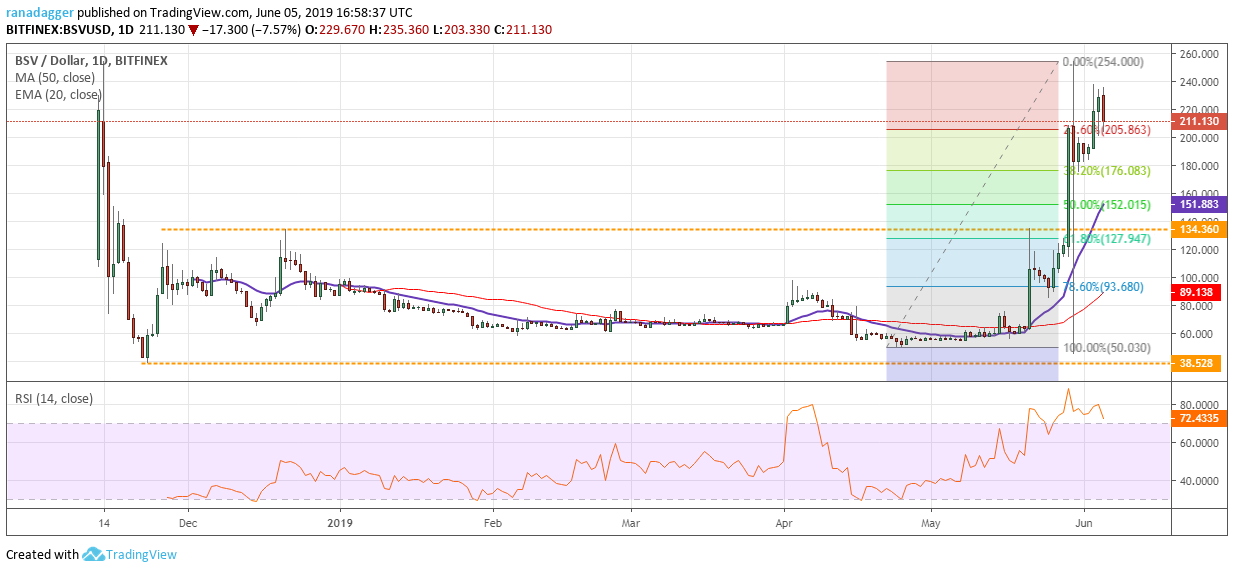
Task: Click the 211.130 current price label
Action: pos(1199,121)
